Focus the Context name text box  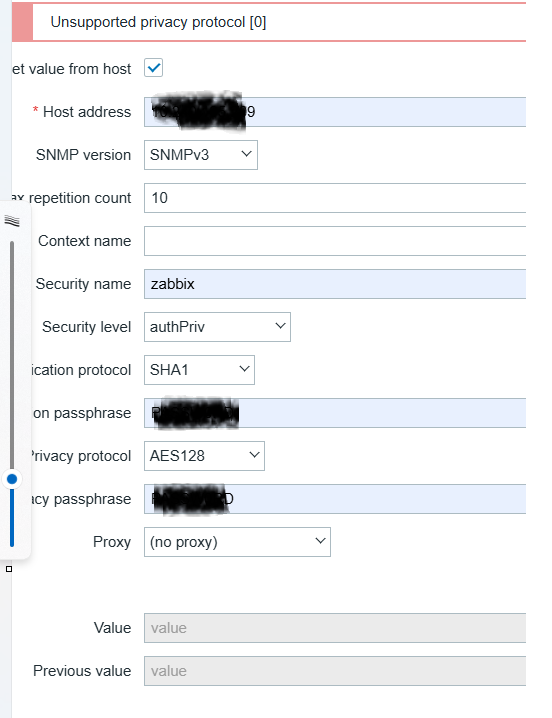335,241
